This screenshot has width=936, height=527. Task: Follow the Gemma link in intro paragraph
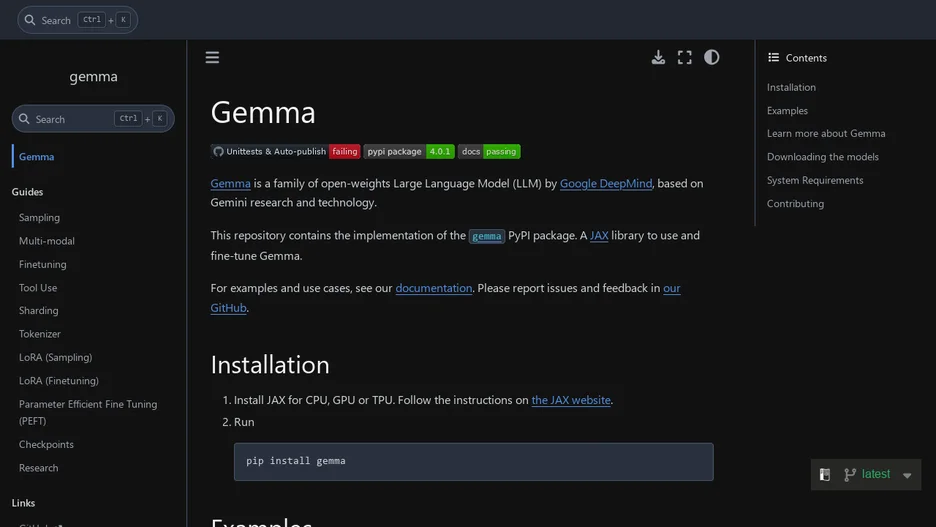230,183
